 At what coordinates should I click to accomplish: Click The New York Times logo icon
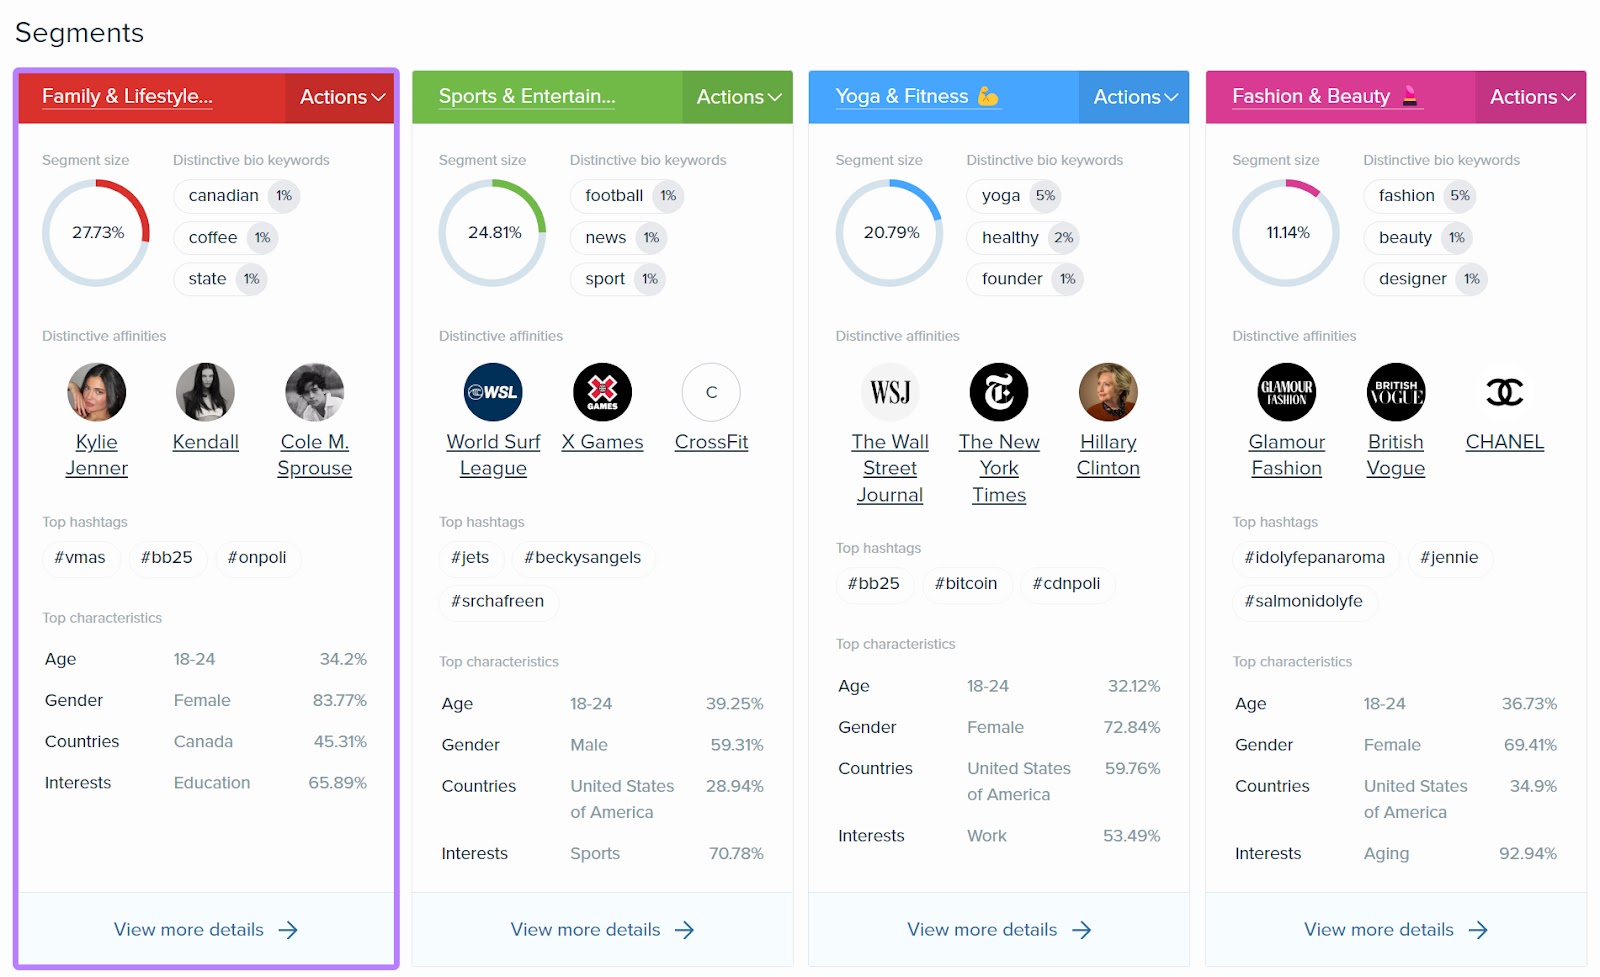[998, 392]
